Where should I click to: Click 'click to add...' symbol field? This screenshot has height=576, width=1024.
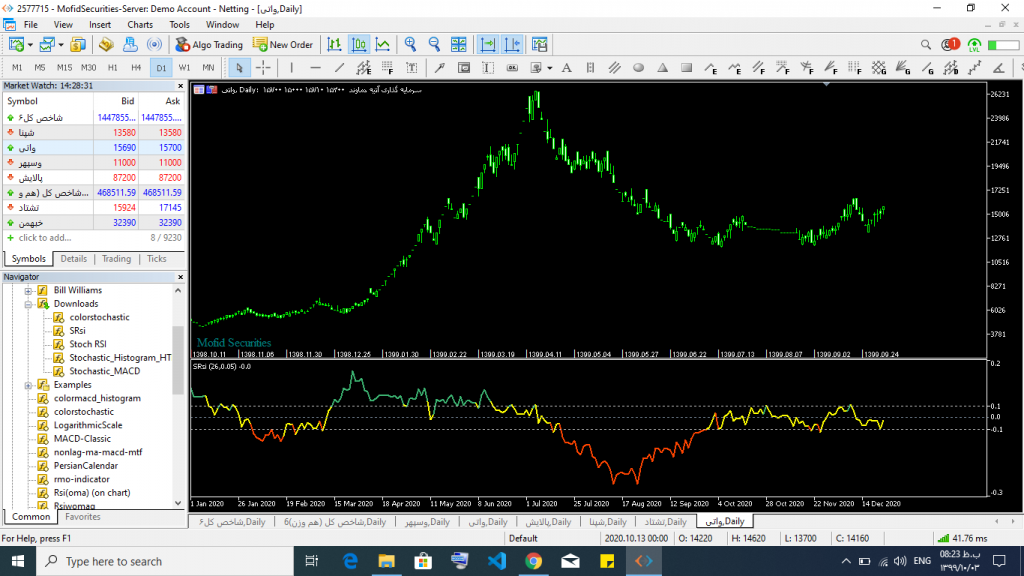tap(44, 238)
